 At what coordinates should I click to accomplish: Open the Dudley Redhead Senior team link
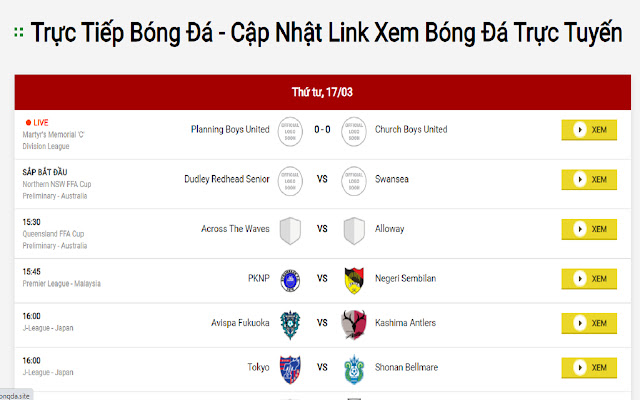click(x=227, y=179)
